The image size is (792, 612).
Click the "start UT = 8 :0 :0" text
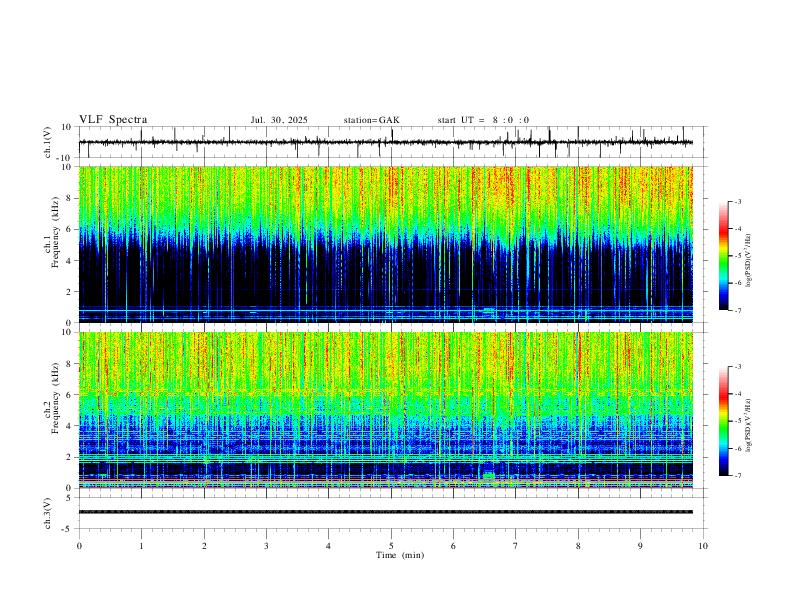click(483, 120)
